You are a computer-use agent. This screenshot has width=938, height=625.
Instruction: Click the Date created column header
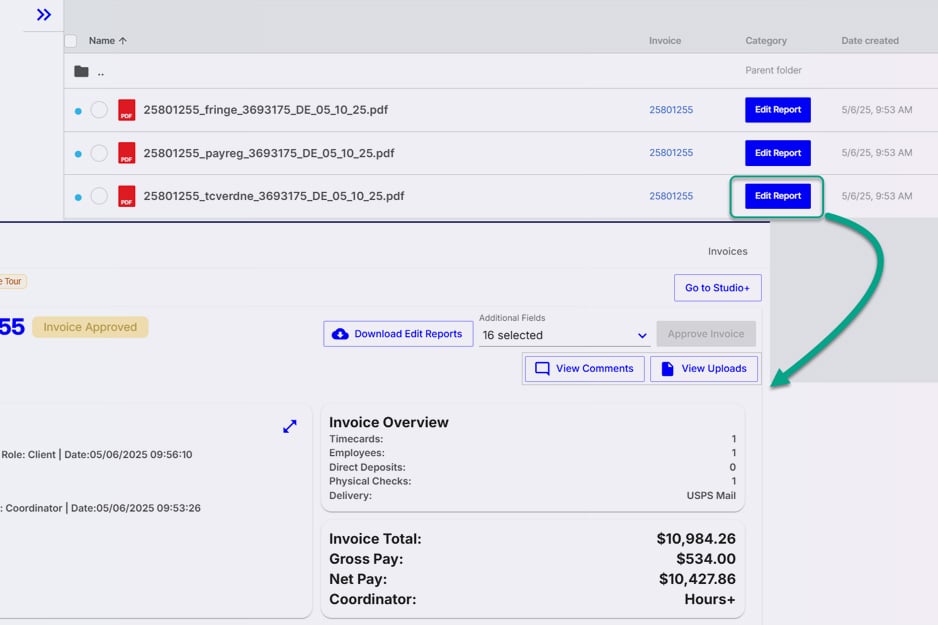(869, 41)
